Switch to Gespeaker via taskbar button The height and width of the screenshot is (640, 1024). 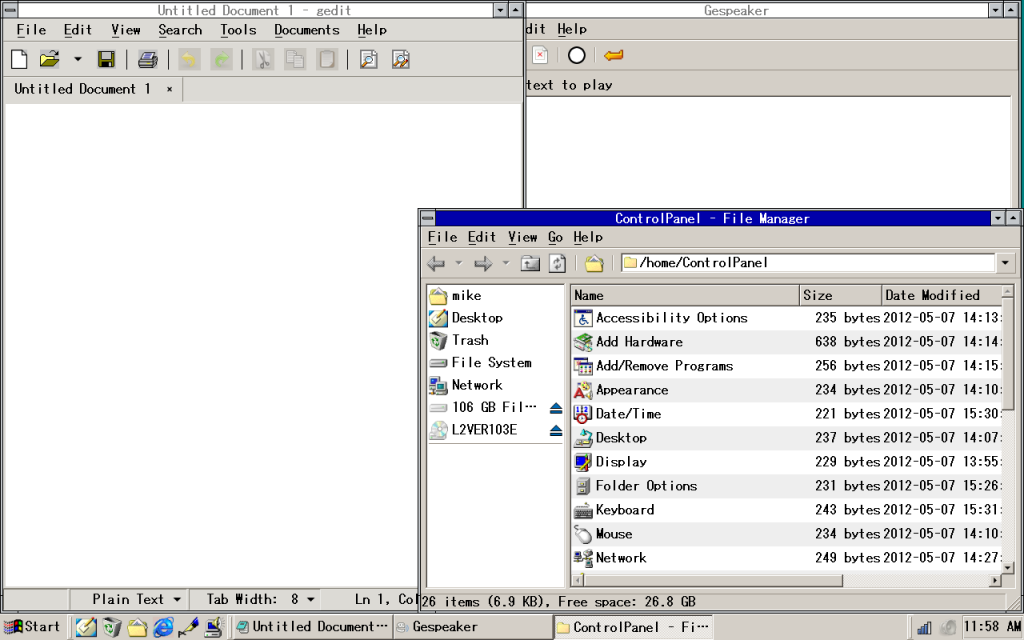point(470,627)
